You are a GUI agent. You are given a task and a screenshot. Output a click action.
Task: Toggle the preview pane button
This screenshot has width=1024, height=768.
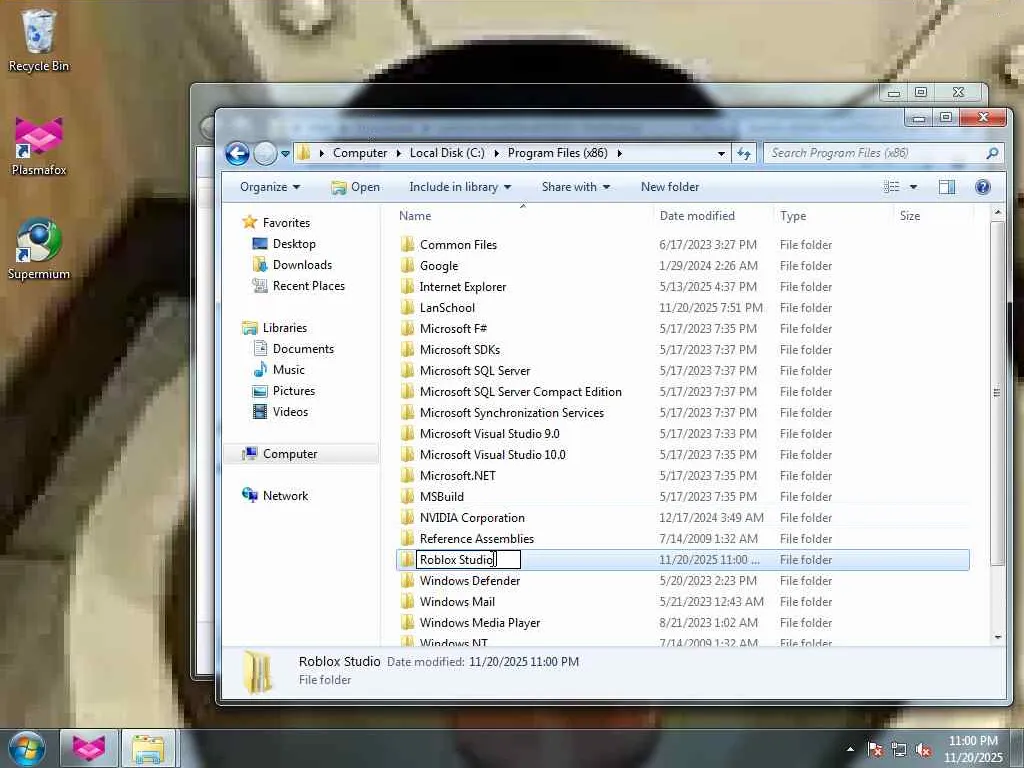947,187
